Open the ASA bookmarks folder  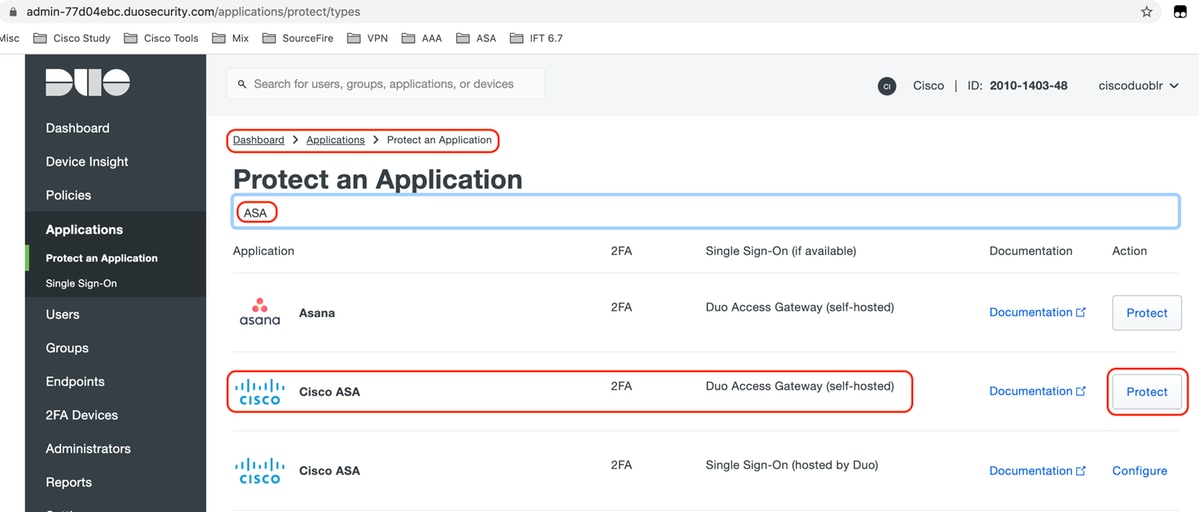pos(476,38)
